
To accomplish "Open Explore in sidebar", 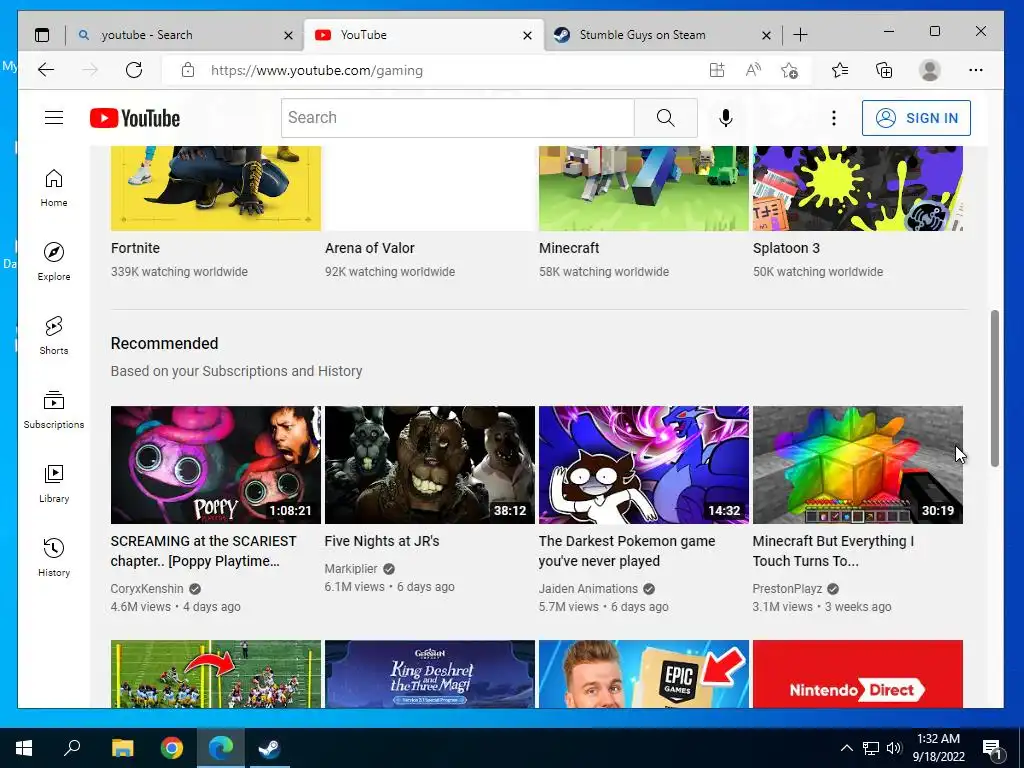I will [54, 261].
